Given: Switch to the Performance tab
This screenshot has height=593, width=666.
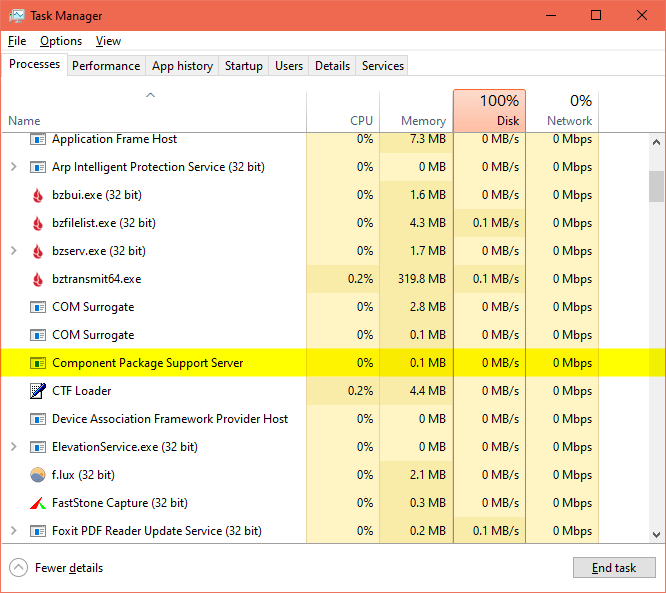Looking at the screenshot, I should tap(106, 66).
